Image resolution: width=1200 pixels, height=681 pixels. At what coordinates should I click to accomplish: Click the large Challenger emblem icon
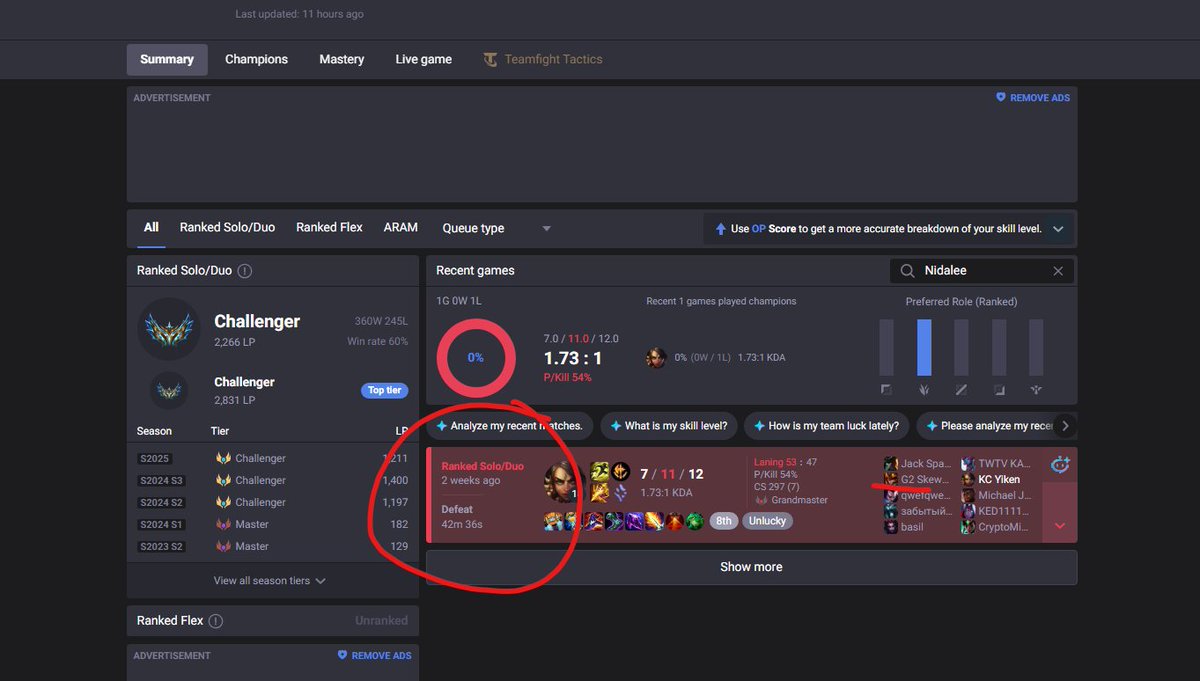[x=169, y=329]
